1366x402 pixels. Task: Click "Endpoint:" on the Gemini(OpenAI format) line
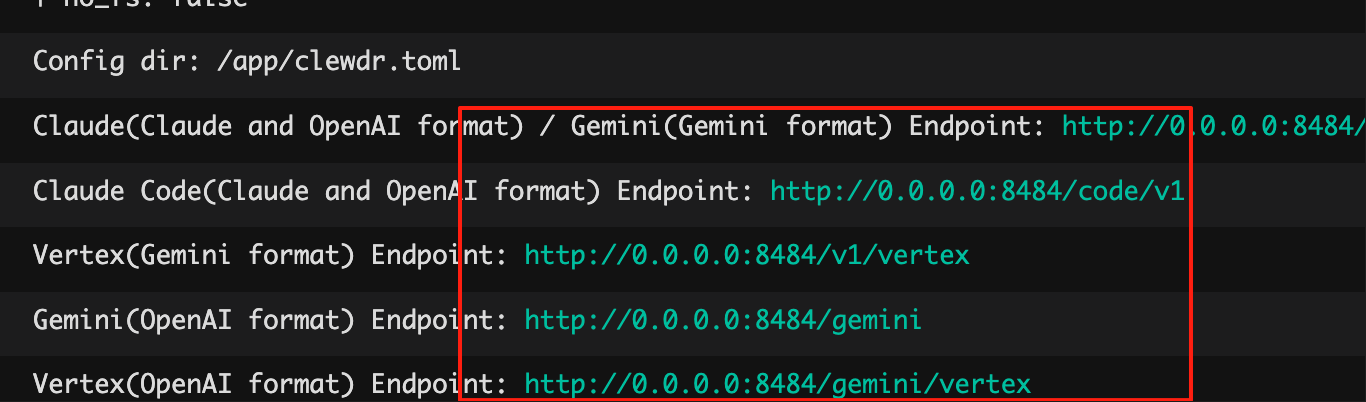pyautogui.click(x=440, y=320)
